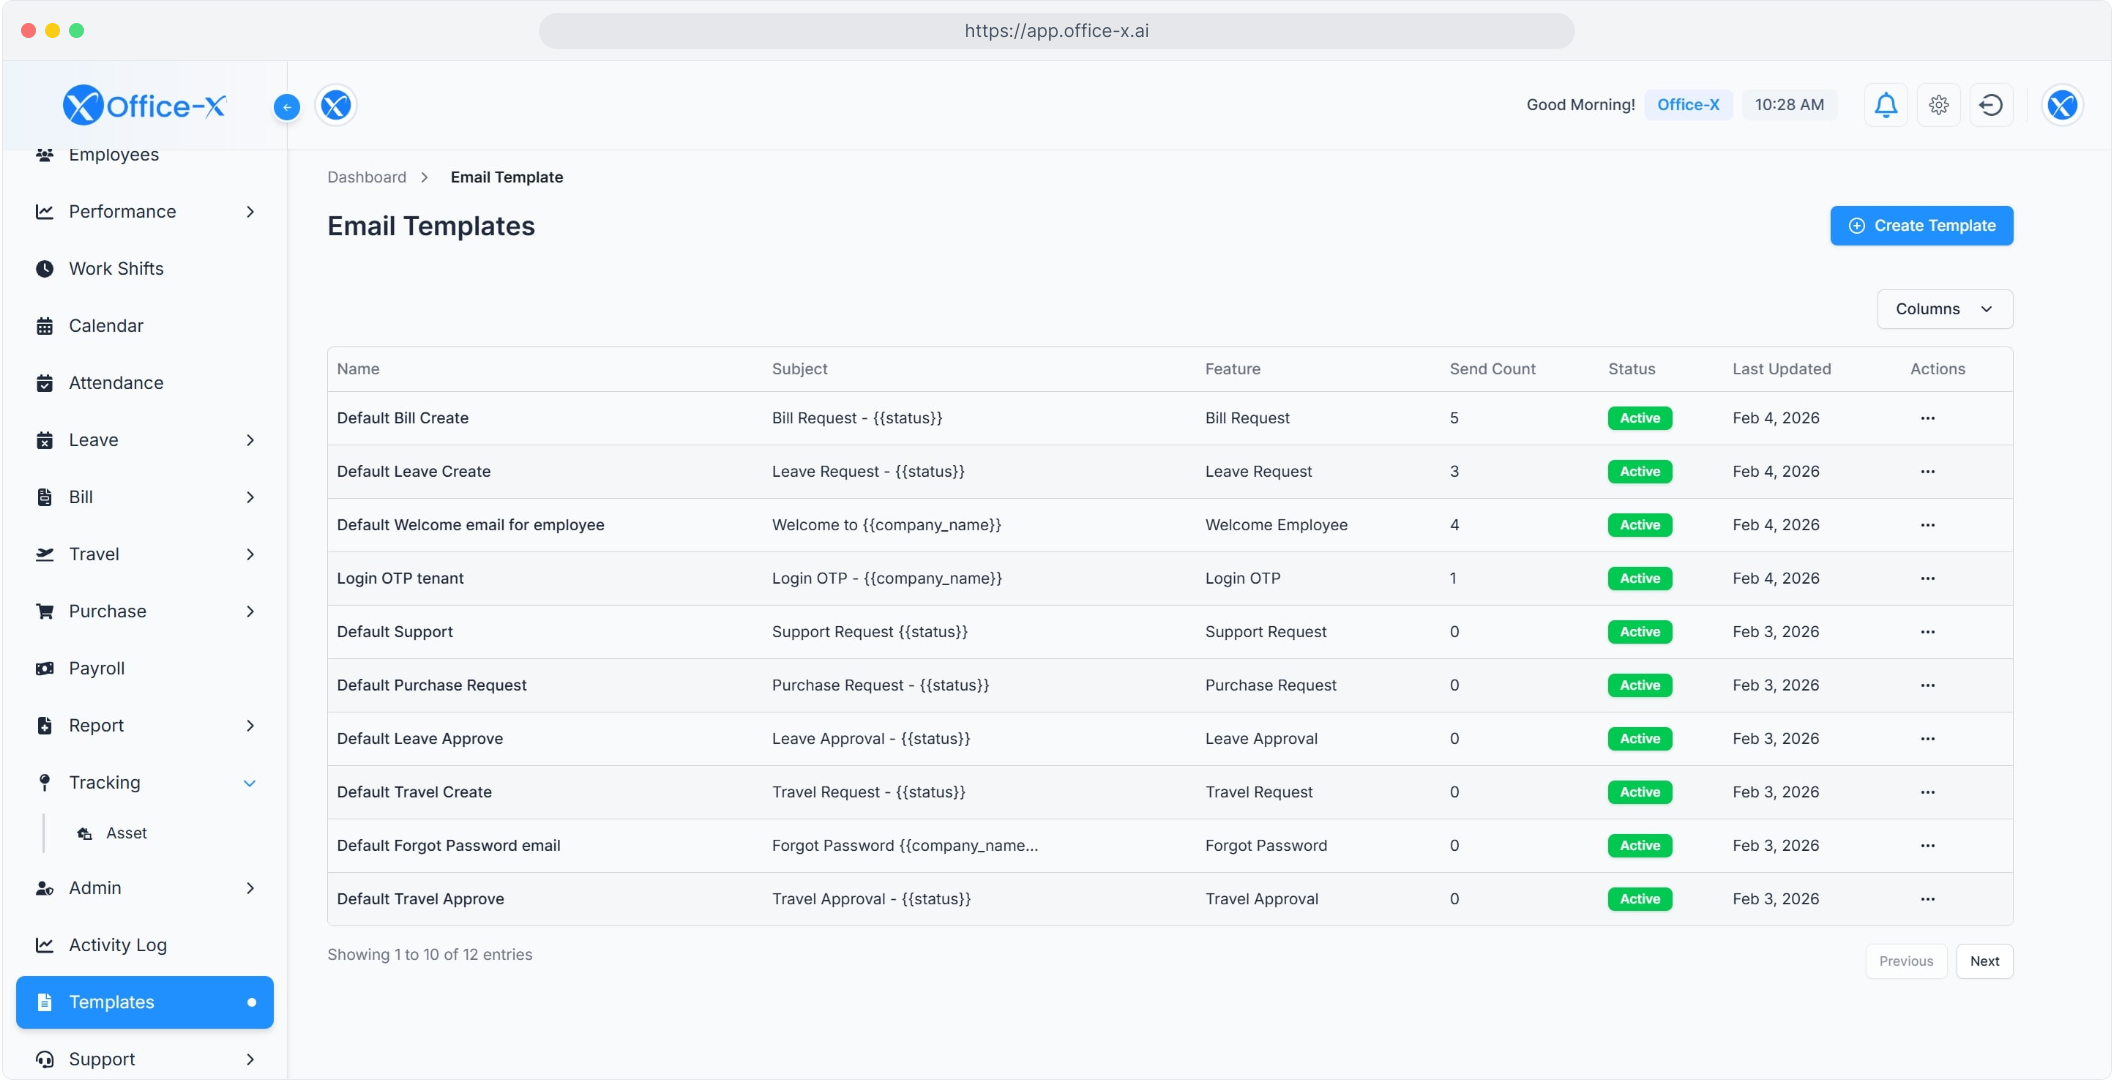Expand the Admin sidebar menu
2114x1080 pixels.
pos(145,888)
